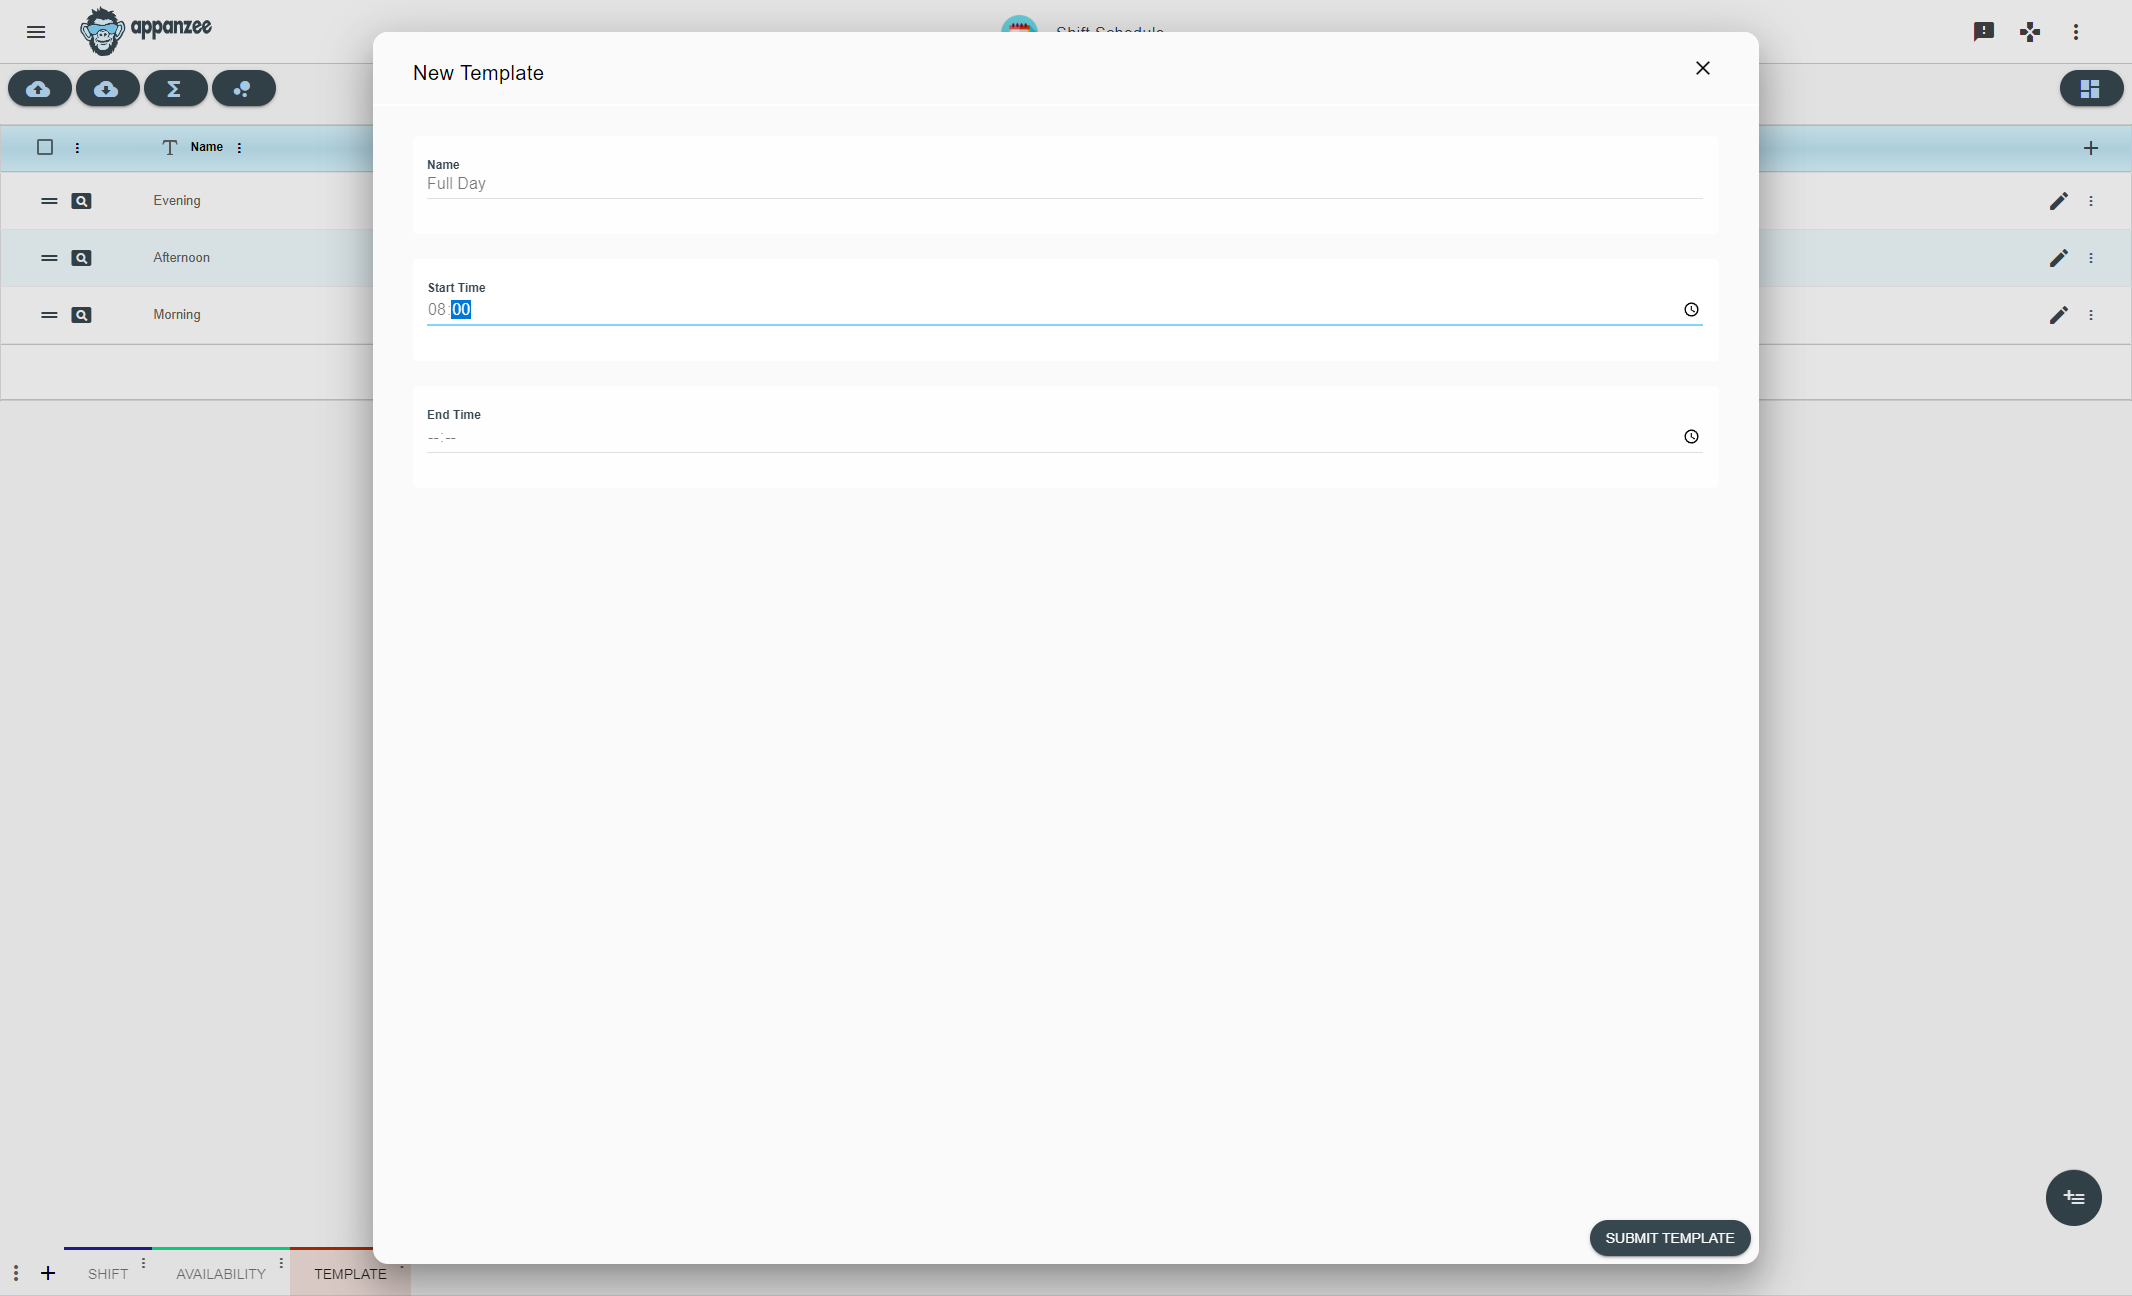
Task: Open Morning row more options
Action: click(2091, 315)
